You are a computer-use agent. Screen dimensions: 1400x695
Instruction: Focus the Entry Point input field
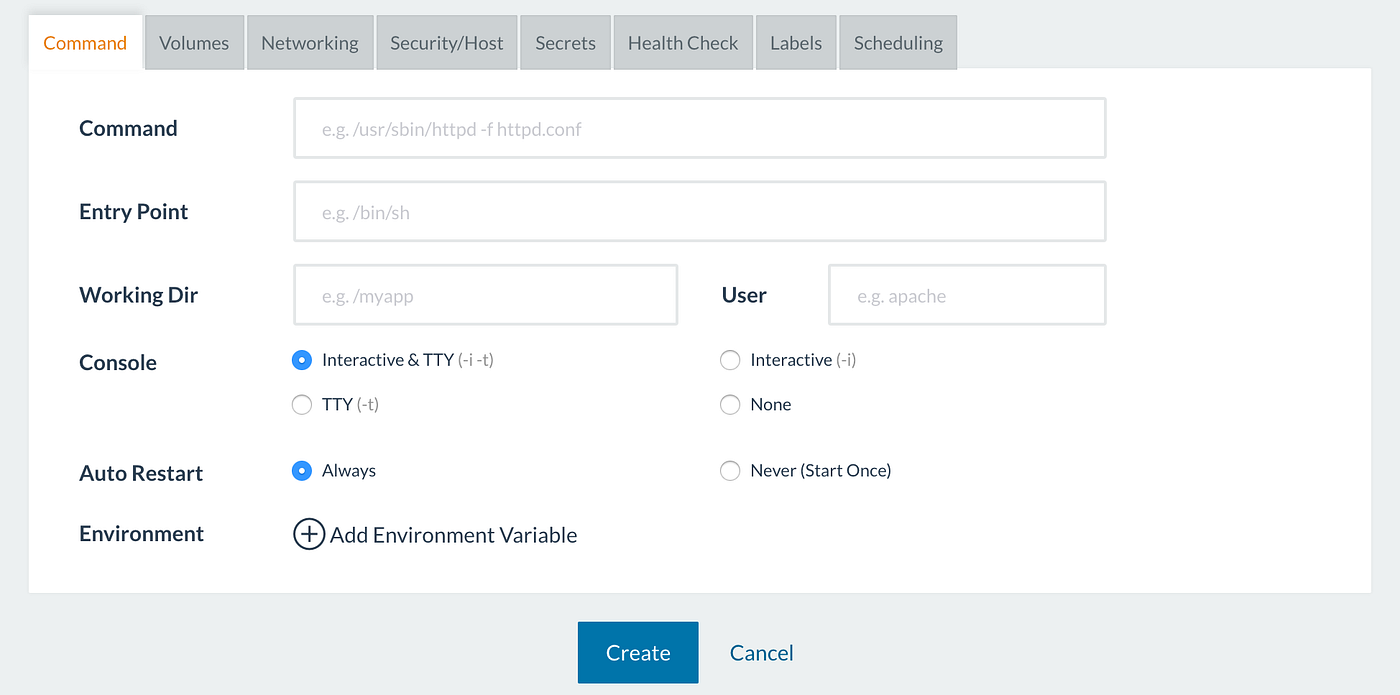pyautogui.click(x=699, y=211)
